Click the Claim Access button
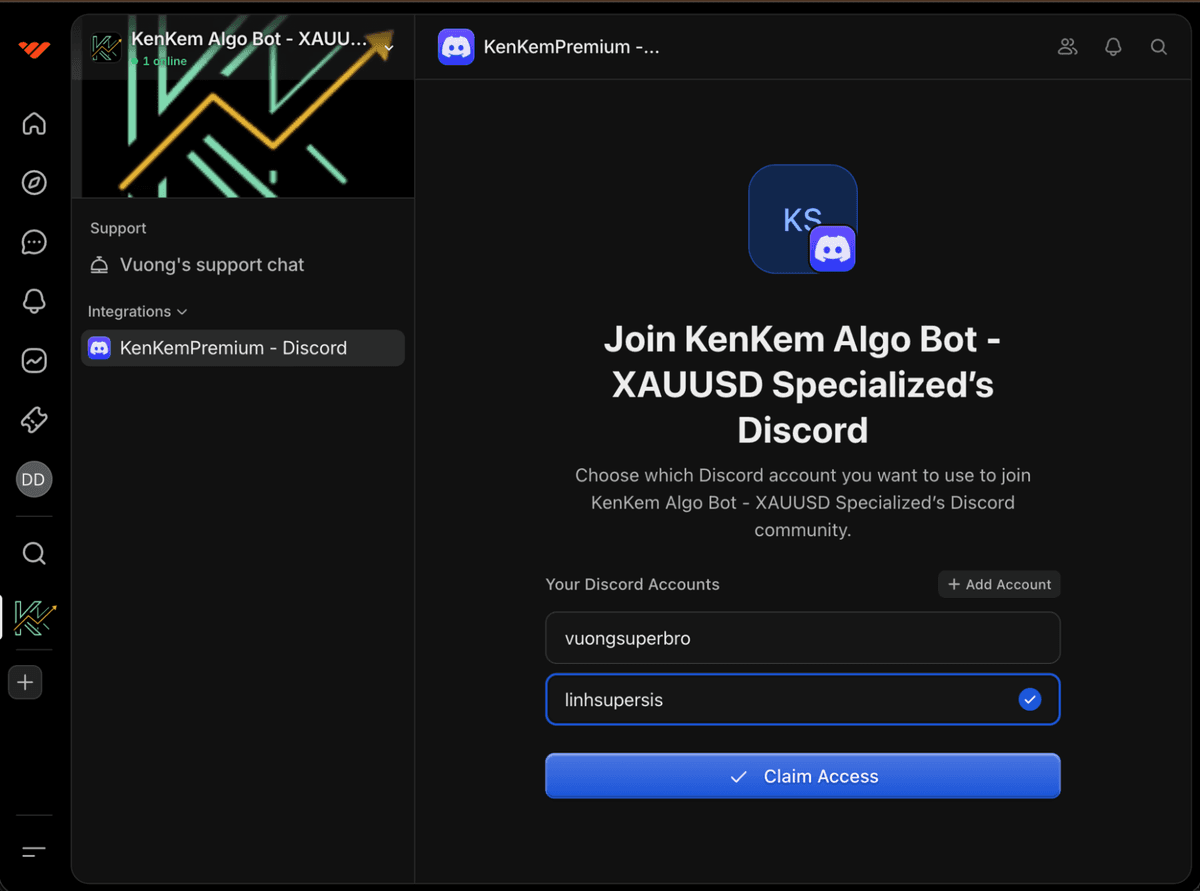The image size is (1200, 891). pyautogui.click(x=803, y=776)
